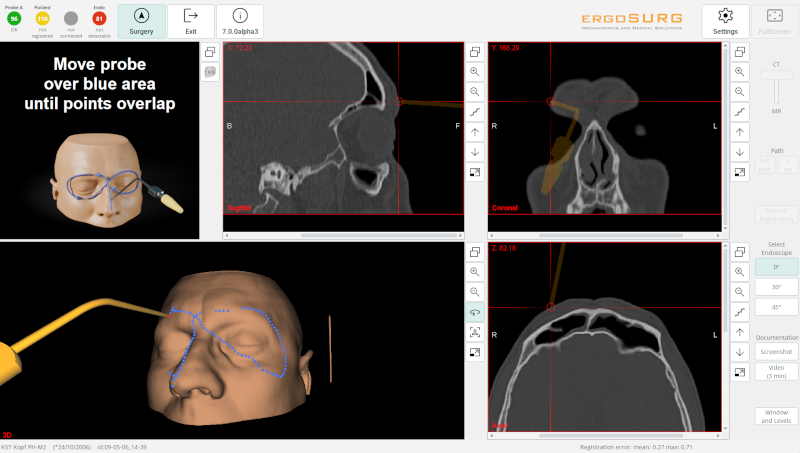Zoom out on the coronal view
The height and width of the screenshot is (453, 800).
(x=740, y=92)
